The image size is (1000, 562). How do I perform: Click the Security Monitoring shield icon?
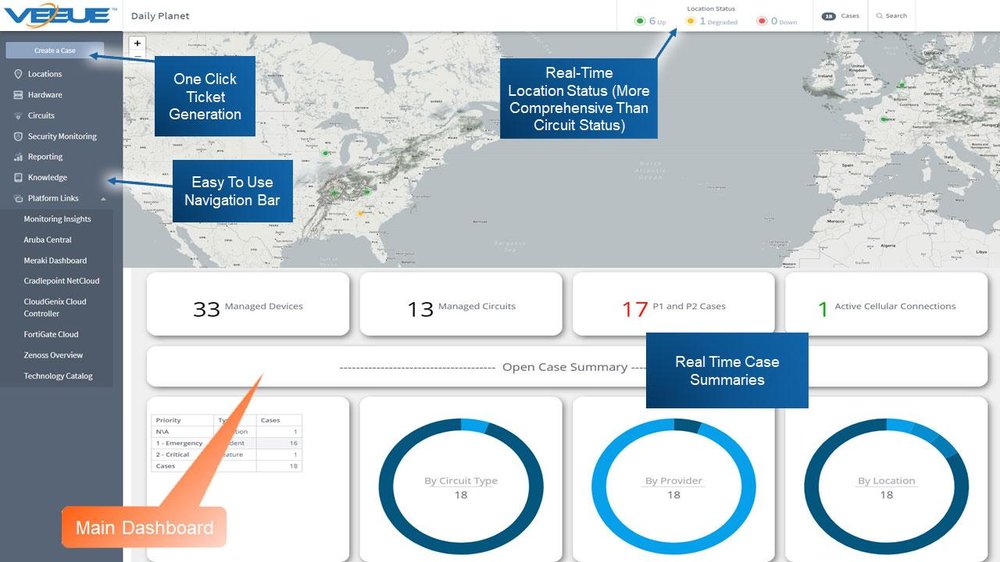pyautogui.click(x=18, y=137)
